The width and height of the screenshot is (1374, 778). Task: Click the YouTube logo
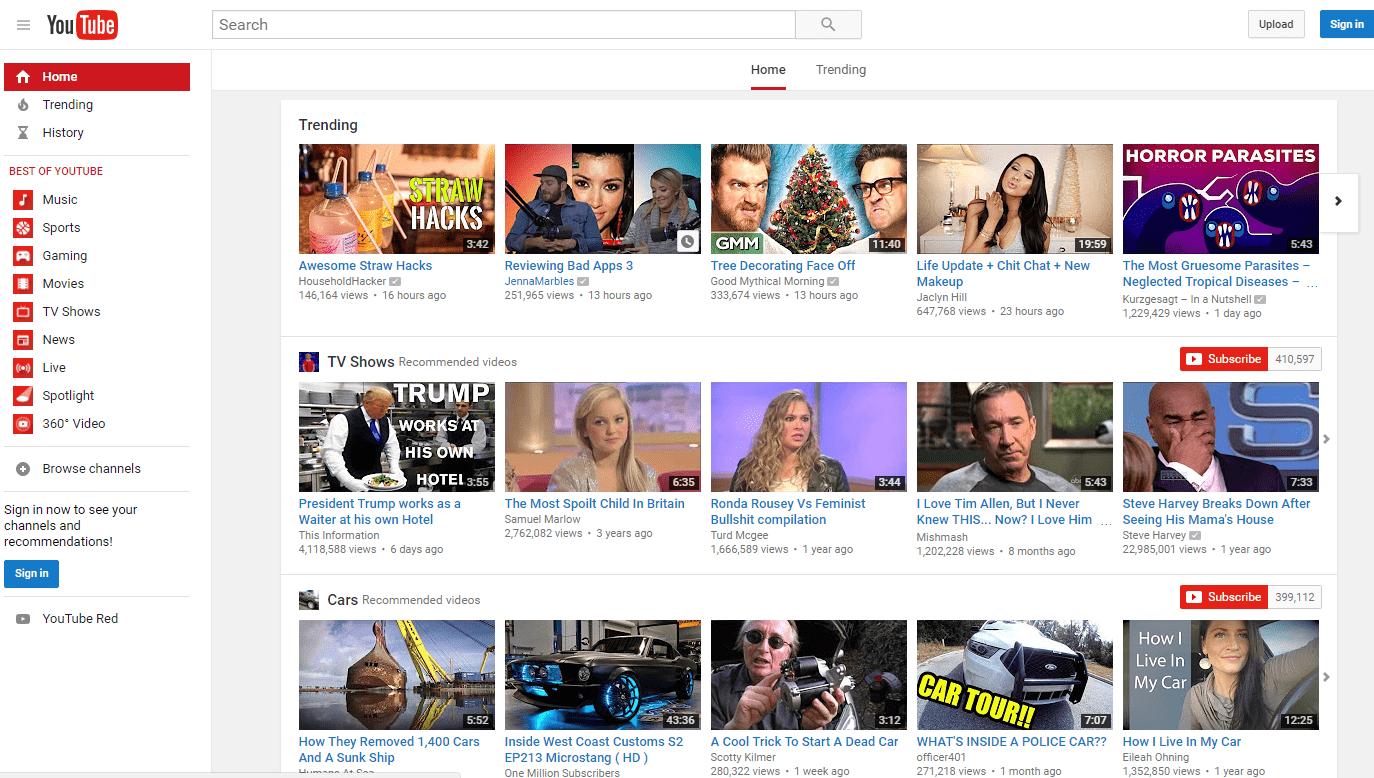pos(82,25)
